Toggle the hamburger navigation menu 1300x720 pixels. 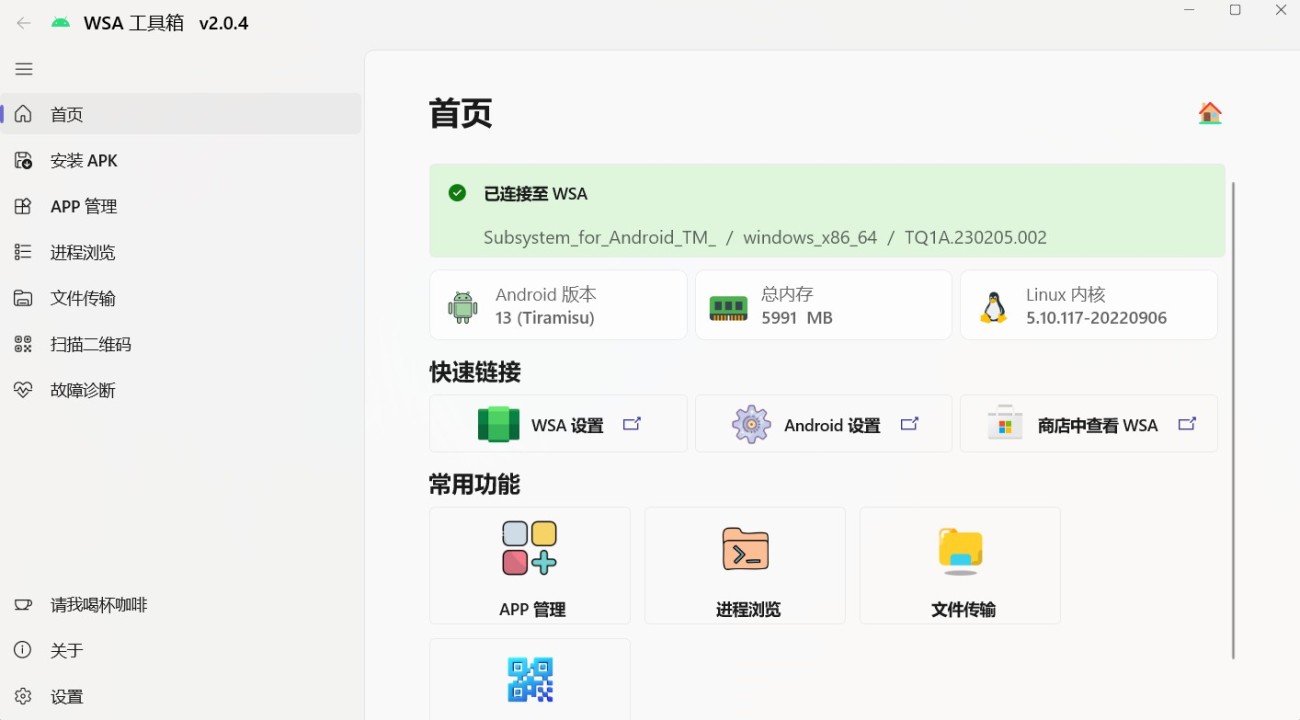[x=24, y=69]
